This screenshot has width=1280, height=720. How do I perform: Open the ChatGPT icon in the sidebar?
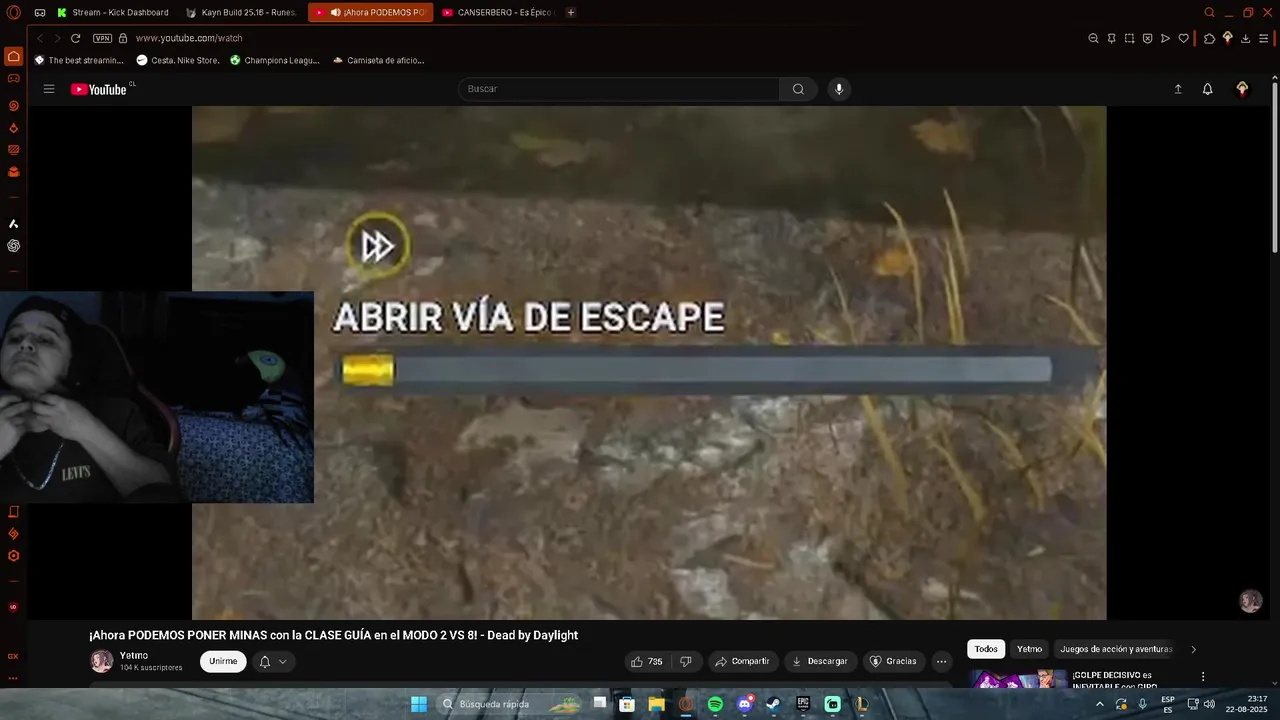13,246
